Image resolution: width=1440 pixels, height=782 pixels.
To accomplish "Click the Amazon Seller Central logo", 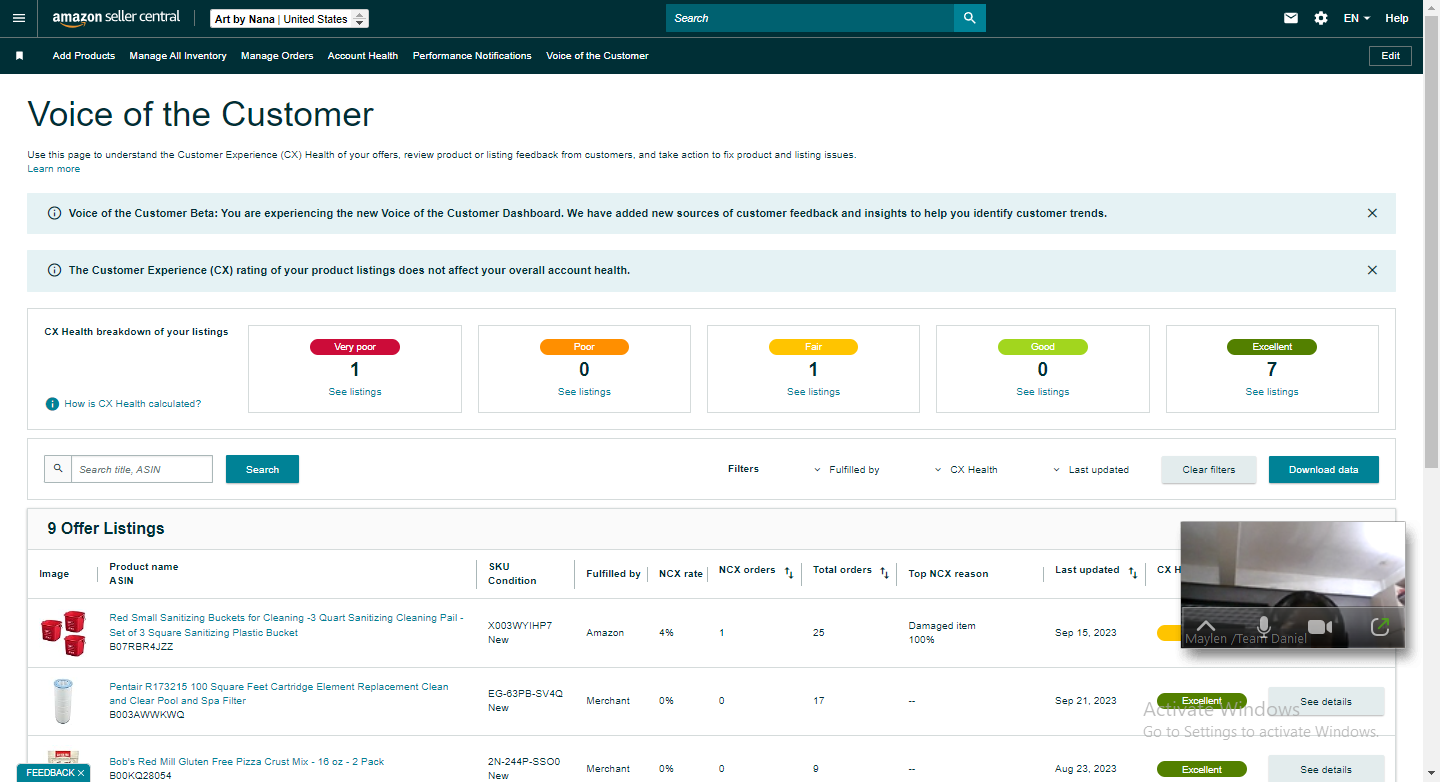I will coord(116,18).
